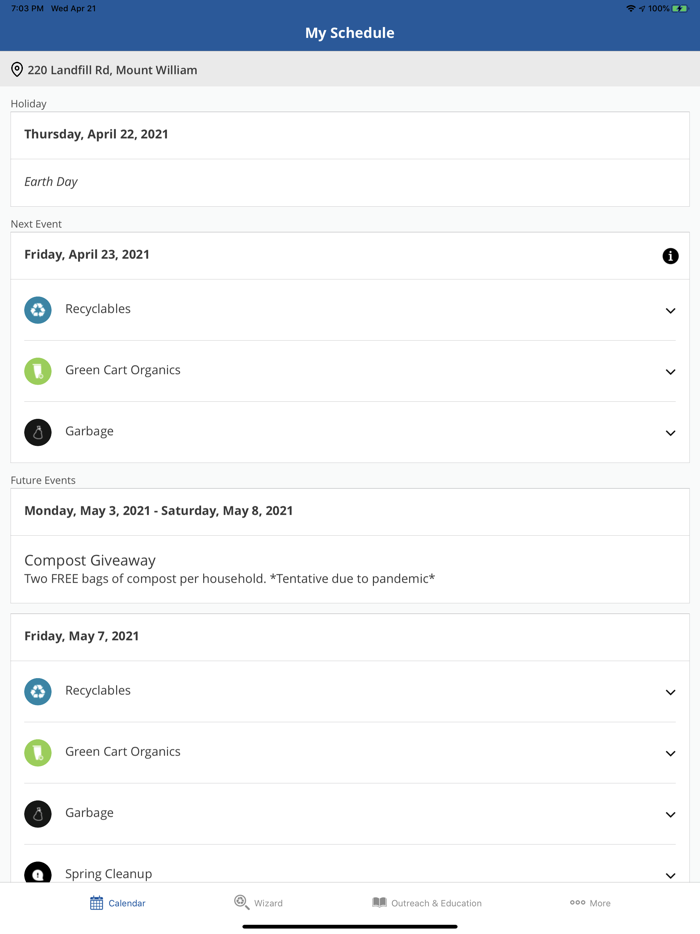Expand Recyclables details for April 23
Viewport: 700px width, 934px height.
pos(670,311)
